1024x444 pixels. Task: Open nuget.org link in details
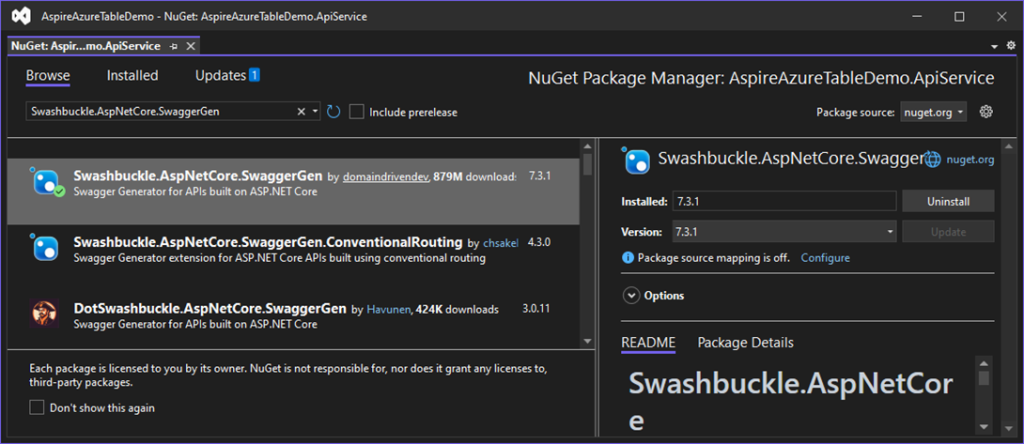(970, 159)
